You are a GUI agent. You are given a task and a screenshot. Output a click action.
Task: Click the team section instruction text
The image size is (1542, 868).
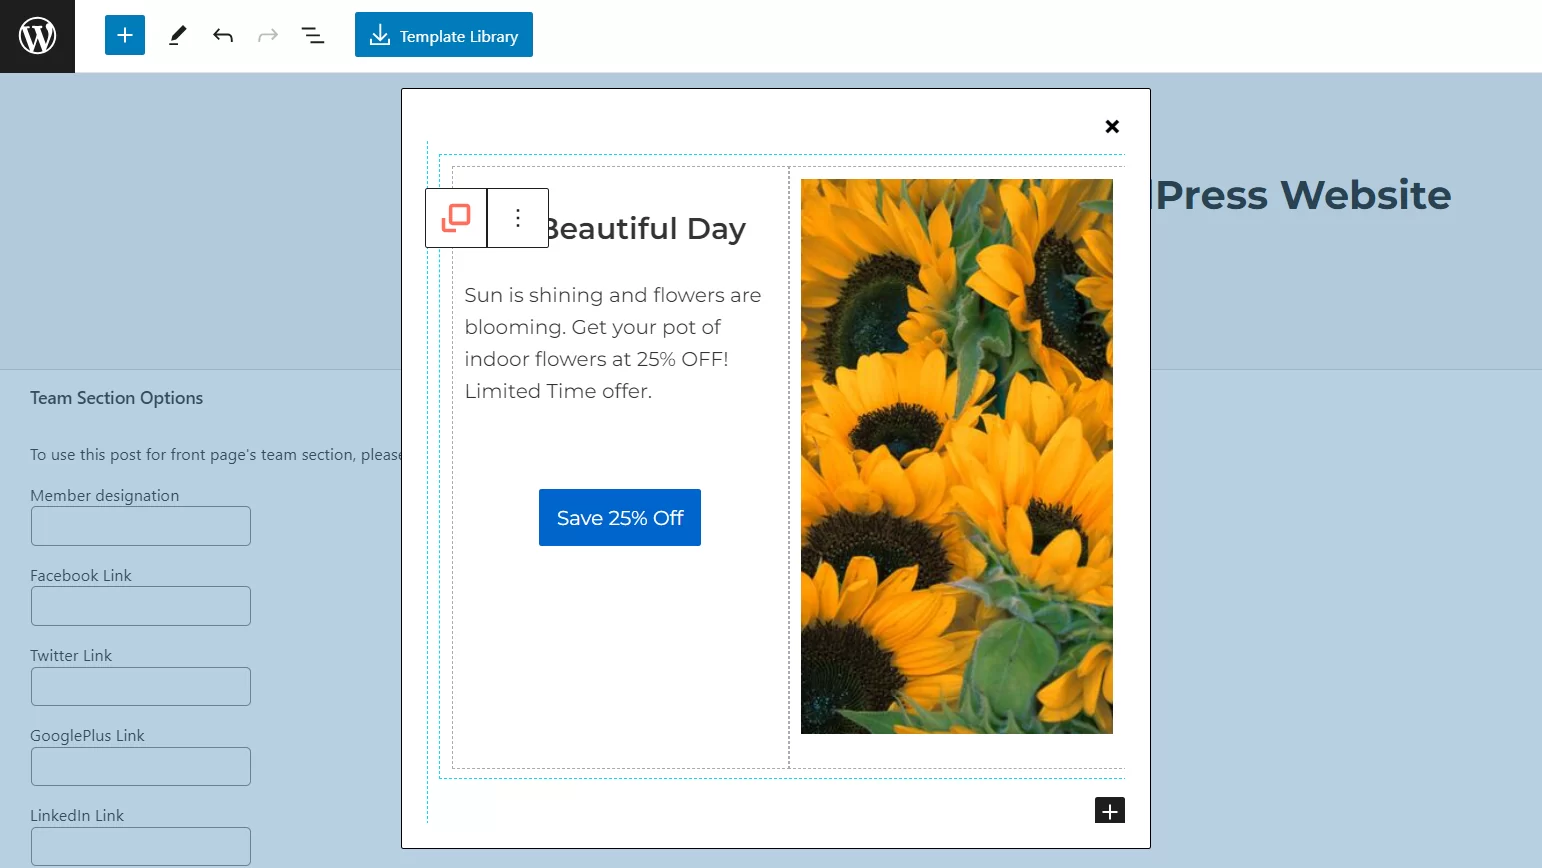pyautogui.click(x=215, y=455)
